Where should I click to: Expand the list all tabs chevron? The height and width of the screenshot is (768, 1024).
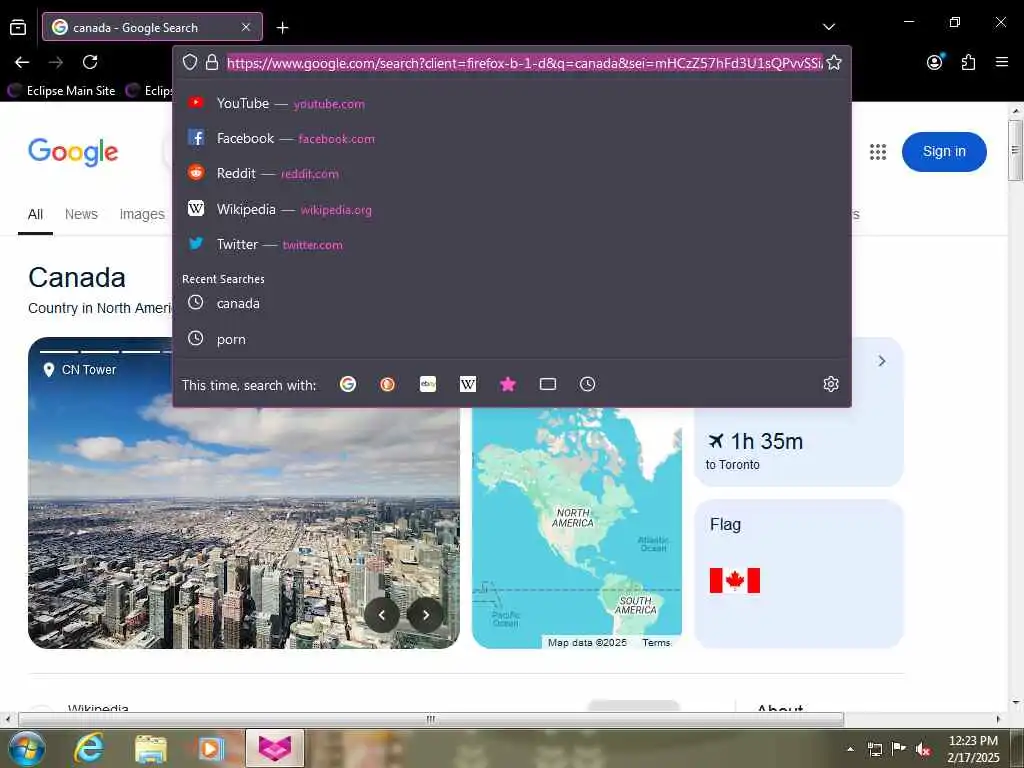pos(829,27)
